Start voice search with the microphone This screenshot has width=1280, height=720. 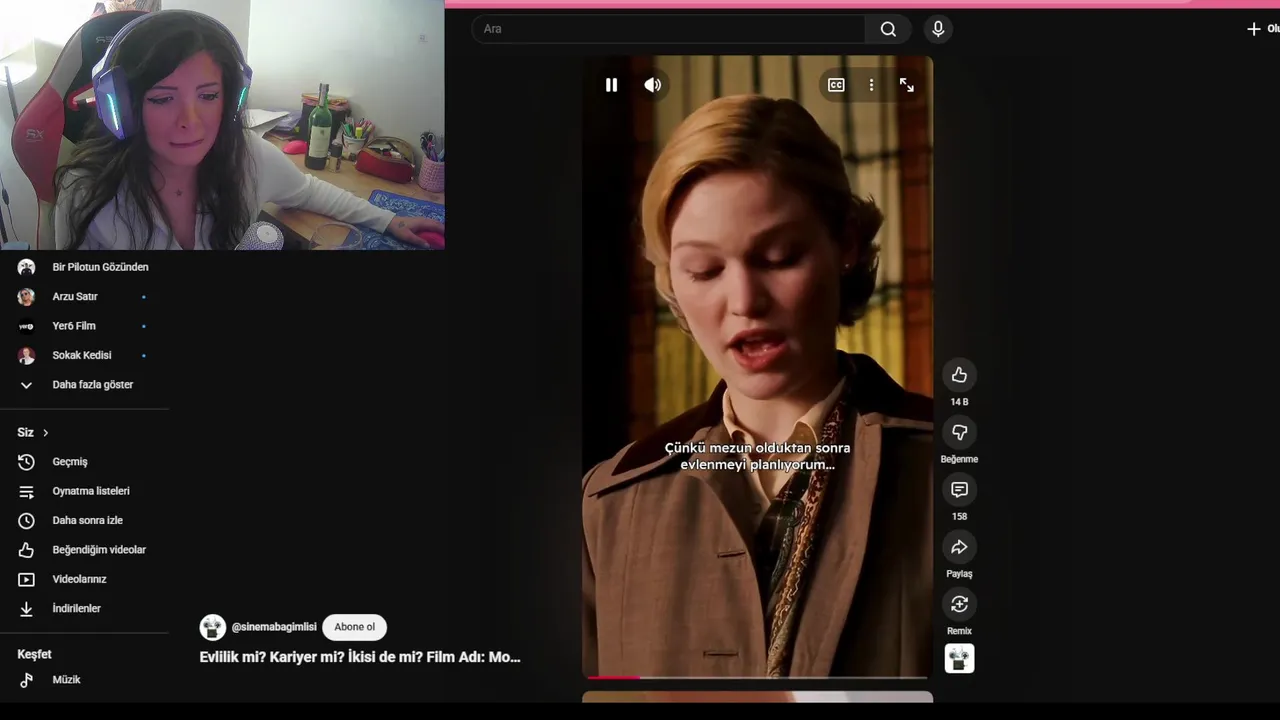(x=938, y=29)
